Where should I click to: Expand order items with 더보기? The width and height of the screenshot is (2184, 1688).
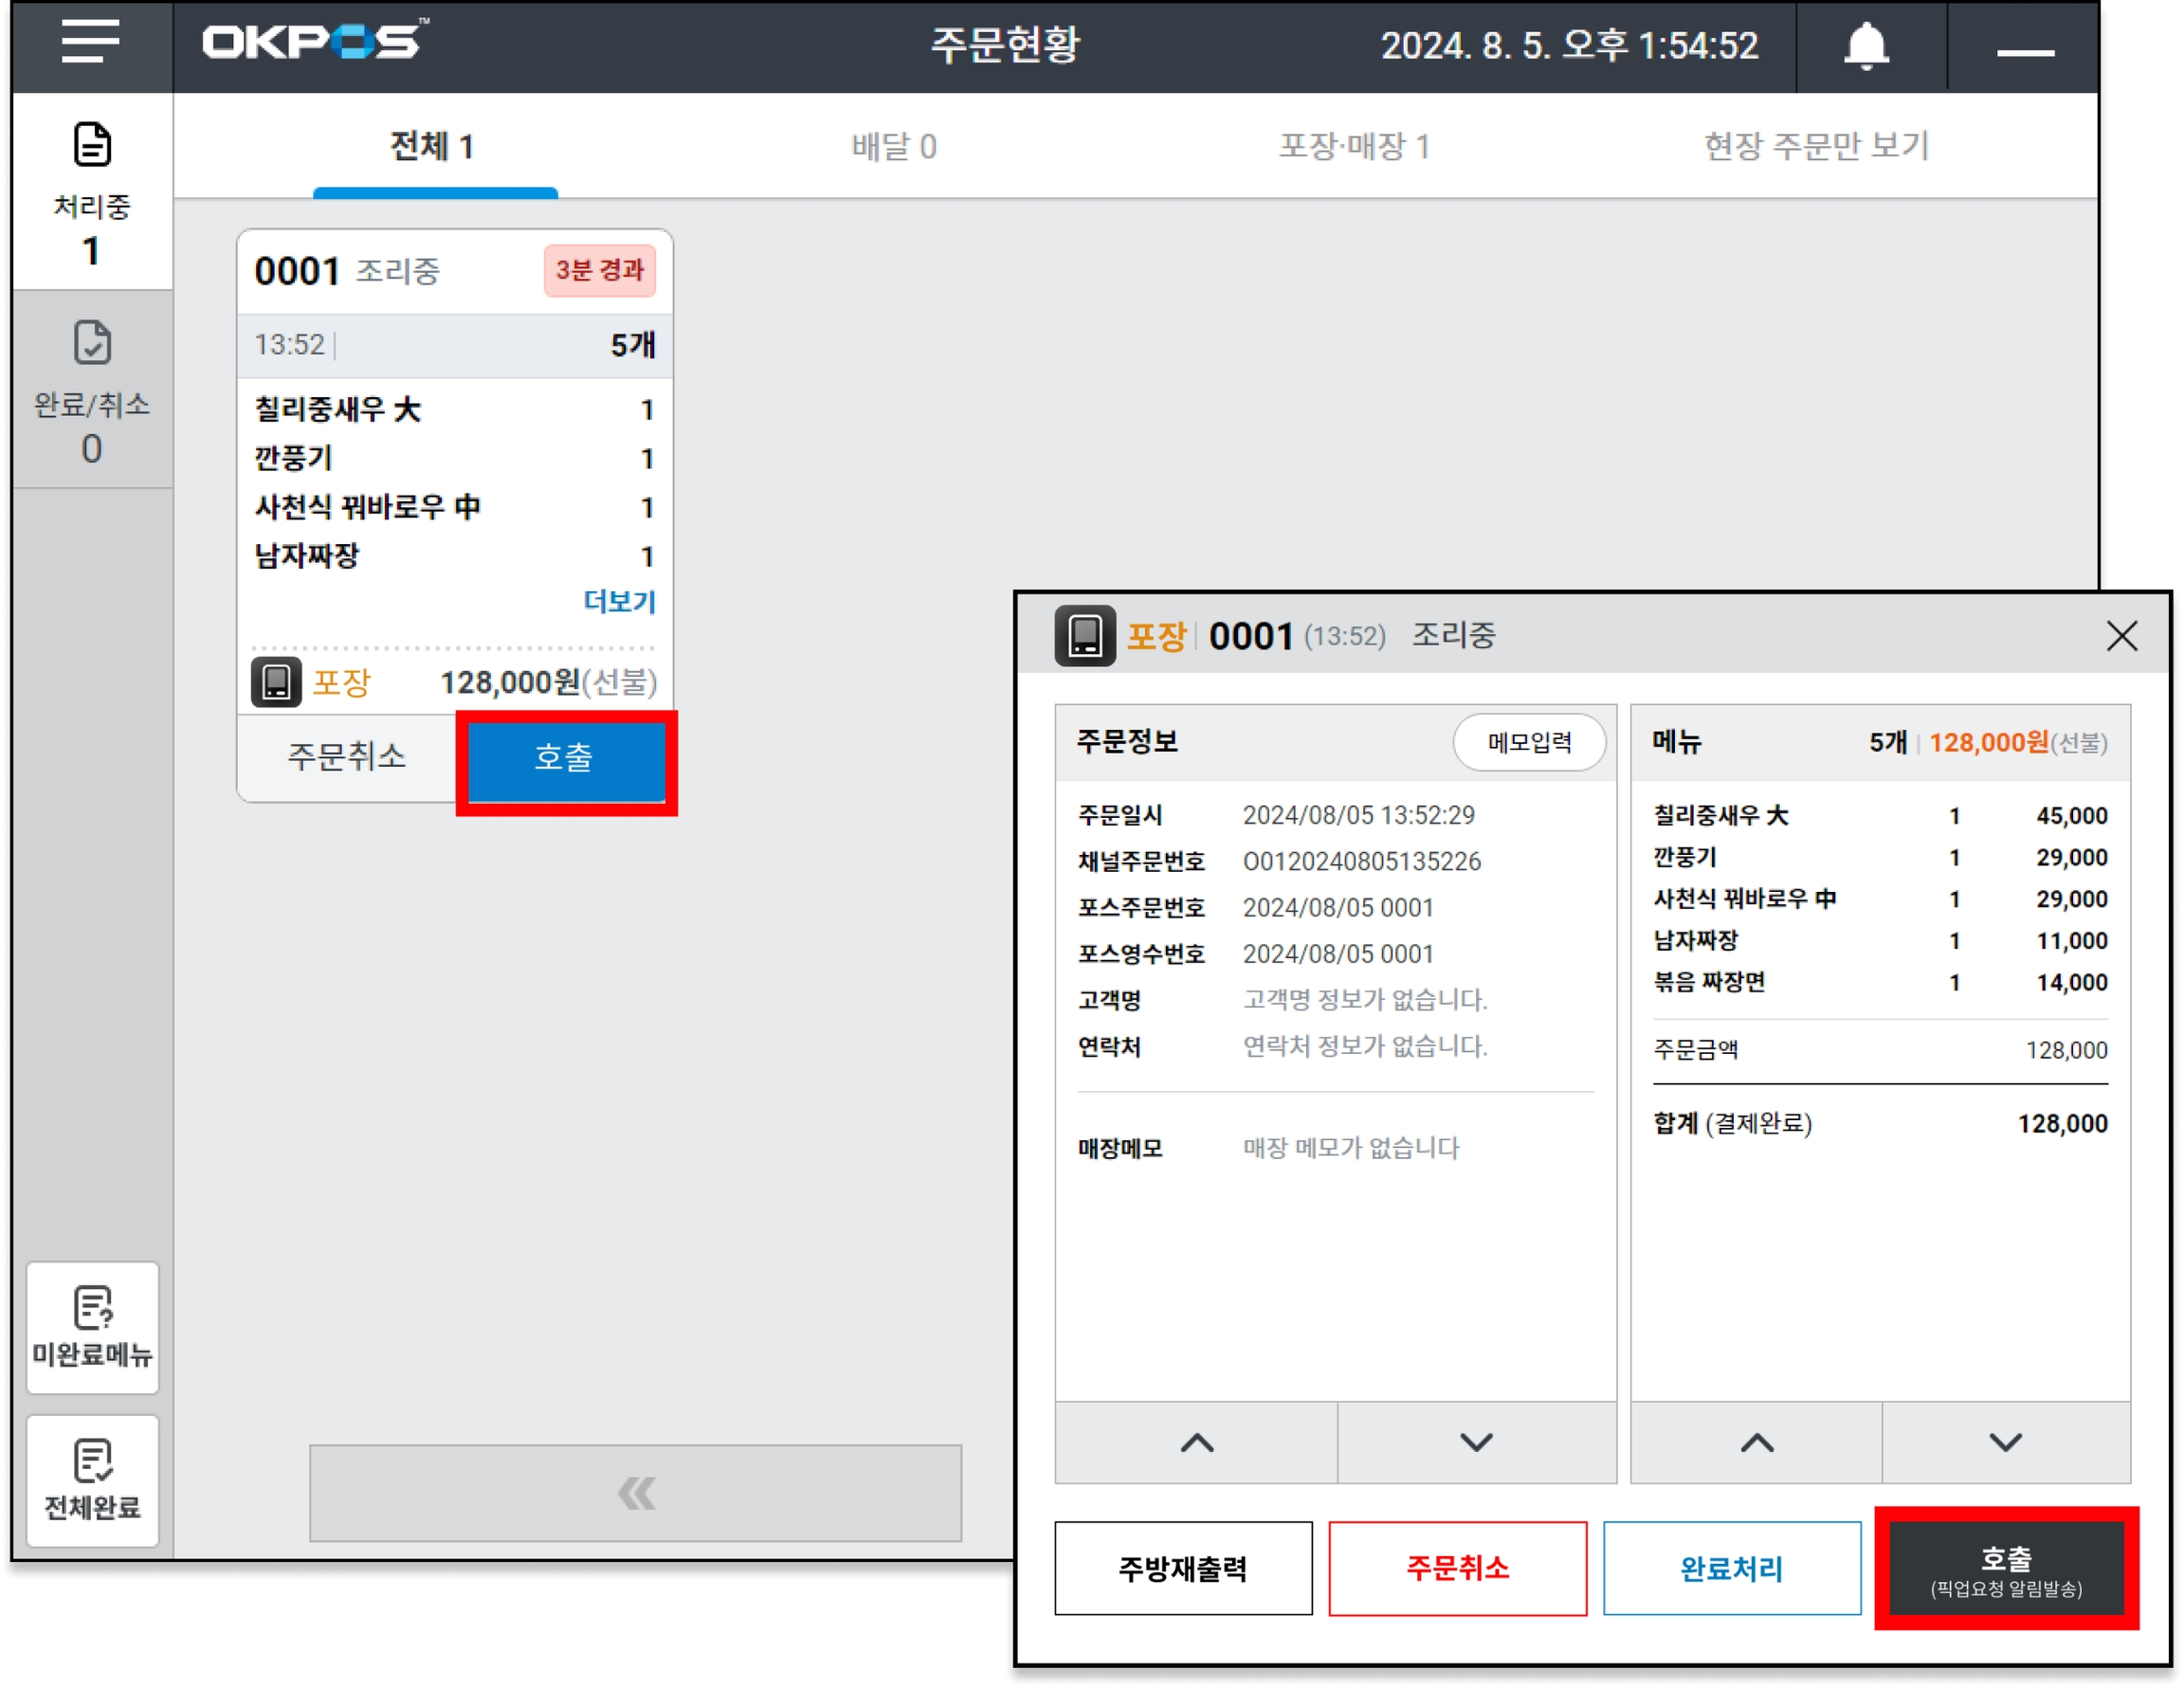[619, 601]
